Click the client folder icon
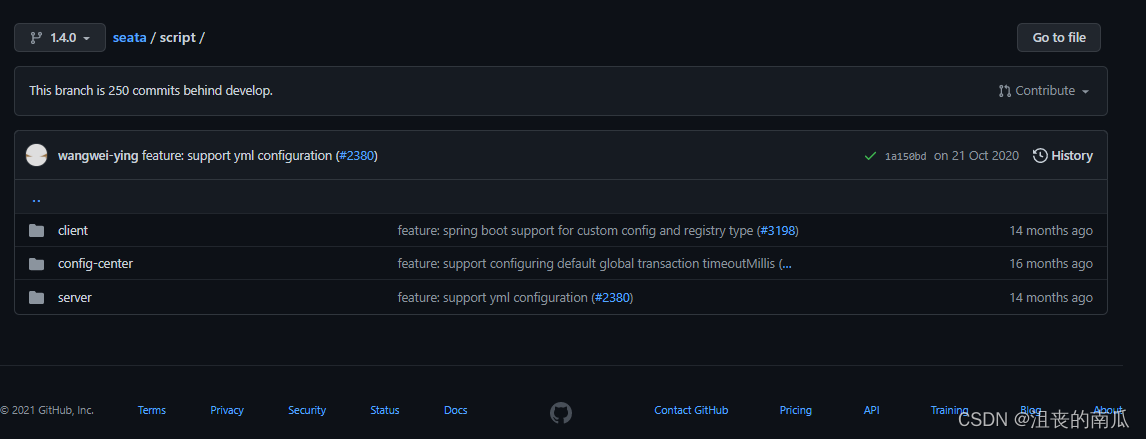This screenshot has height=439, width=1146. (x=37, y=231)
